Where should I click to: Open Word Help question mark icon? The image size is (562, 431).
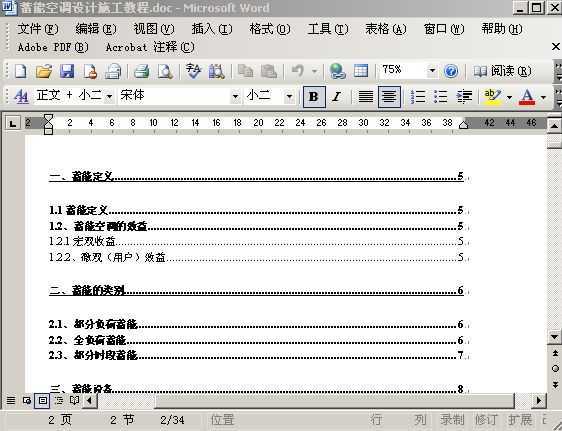[x=451, y=71]
